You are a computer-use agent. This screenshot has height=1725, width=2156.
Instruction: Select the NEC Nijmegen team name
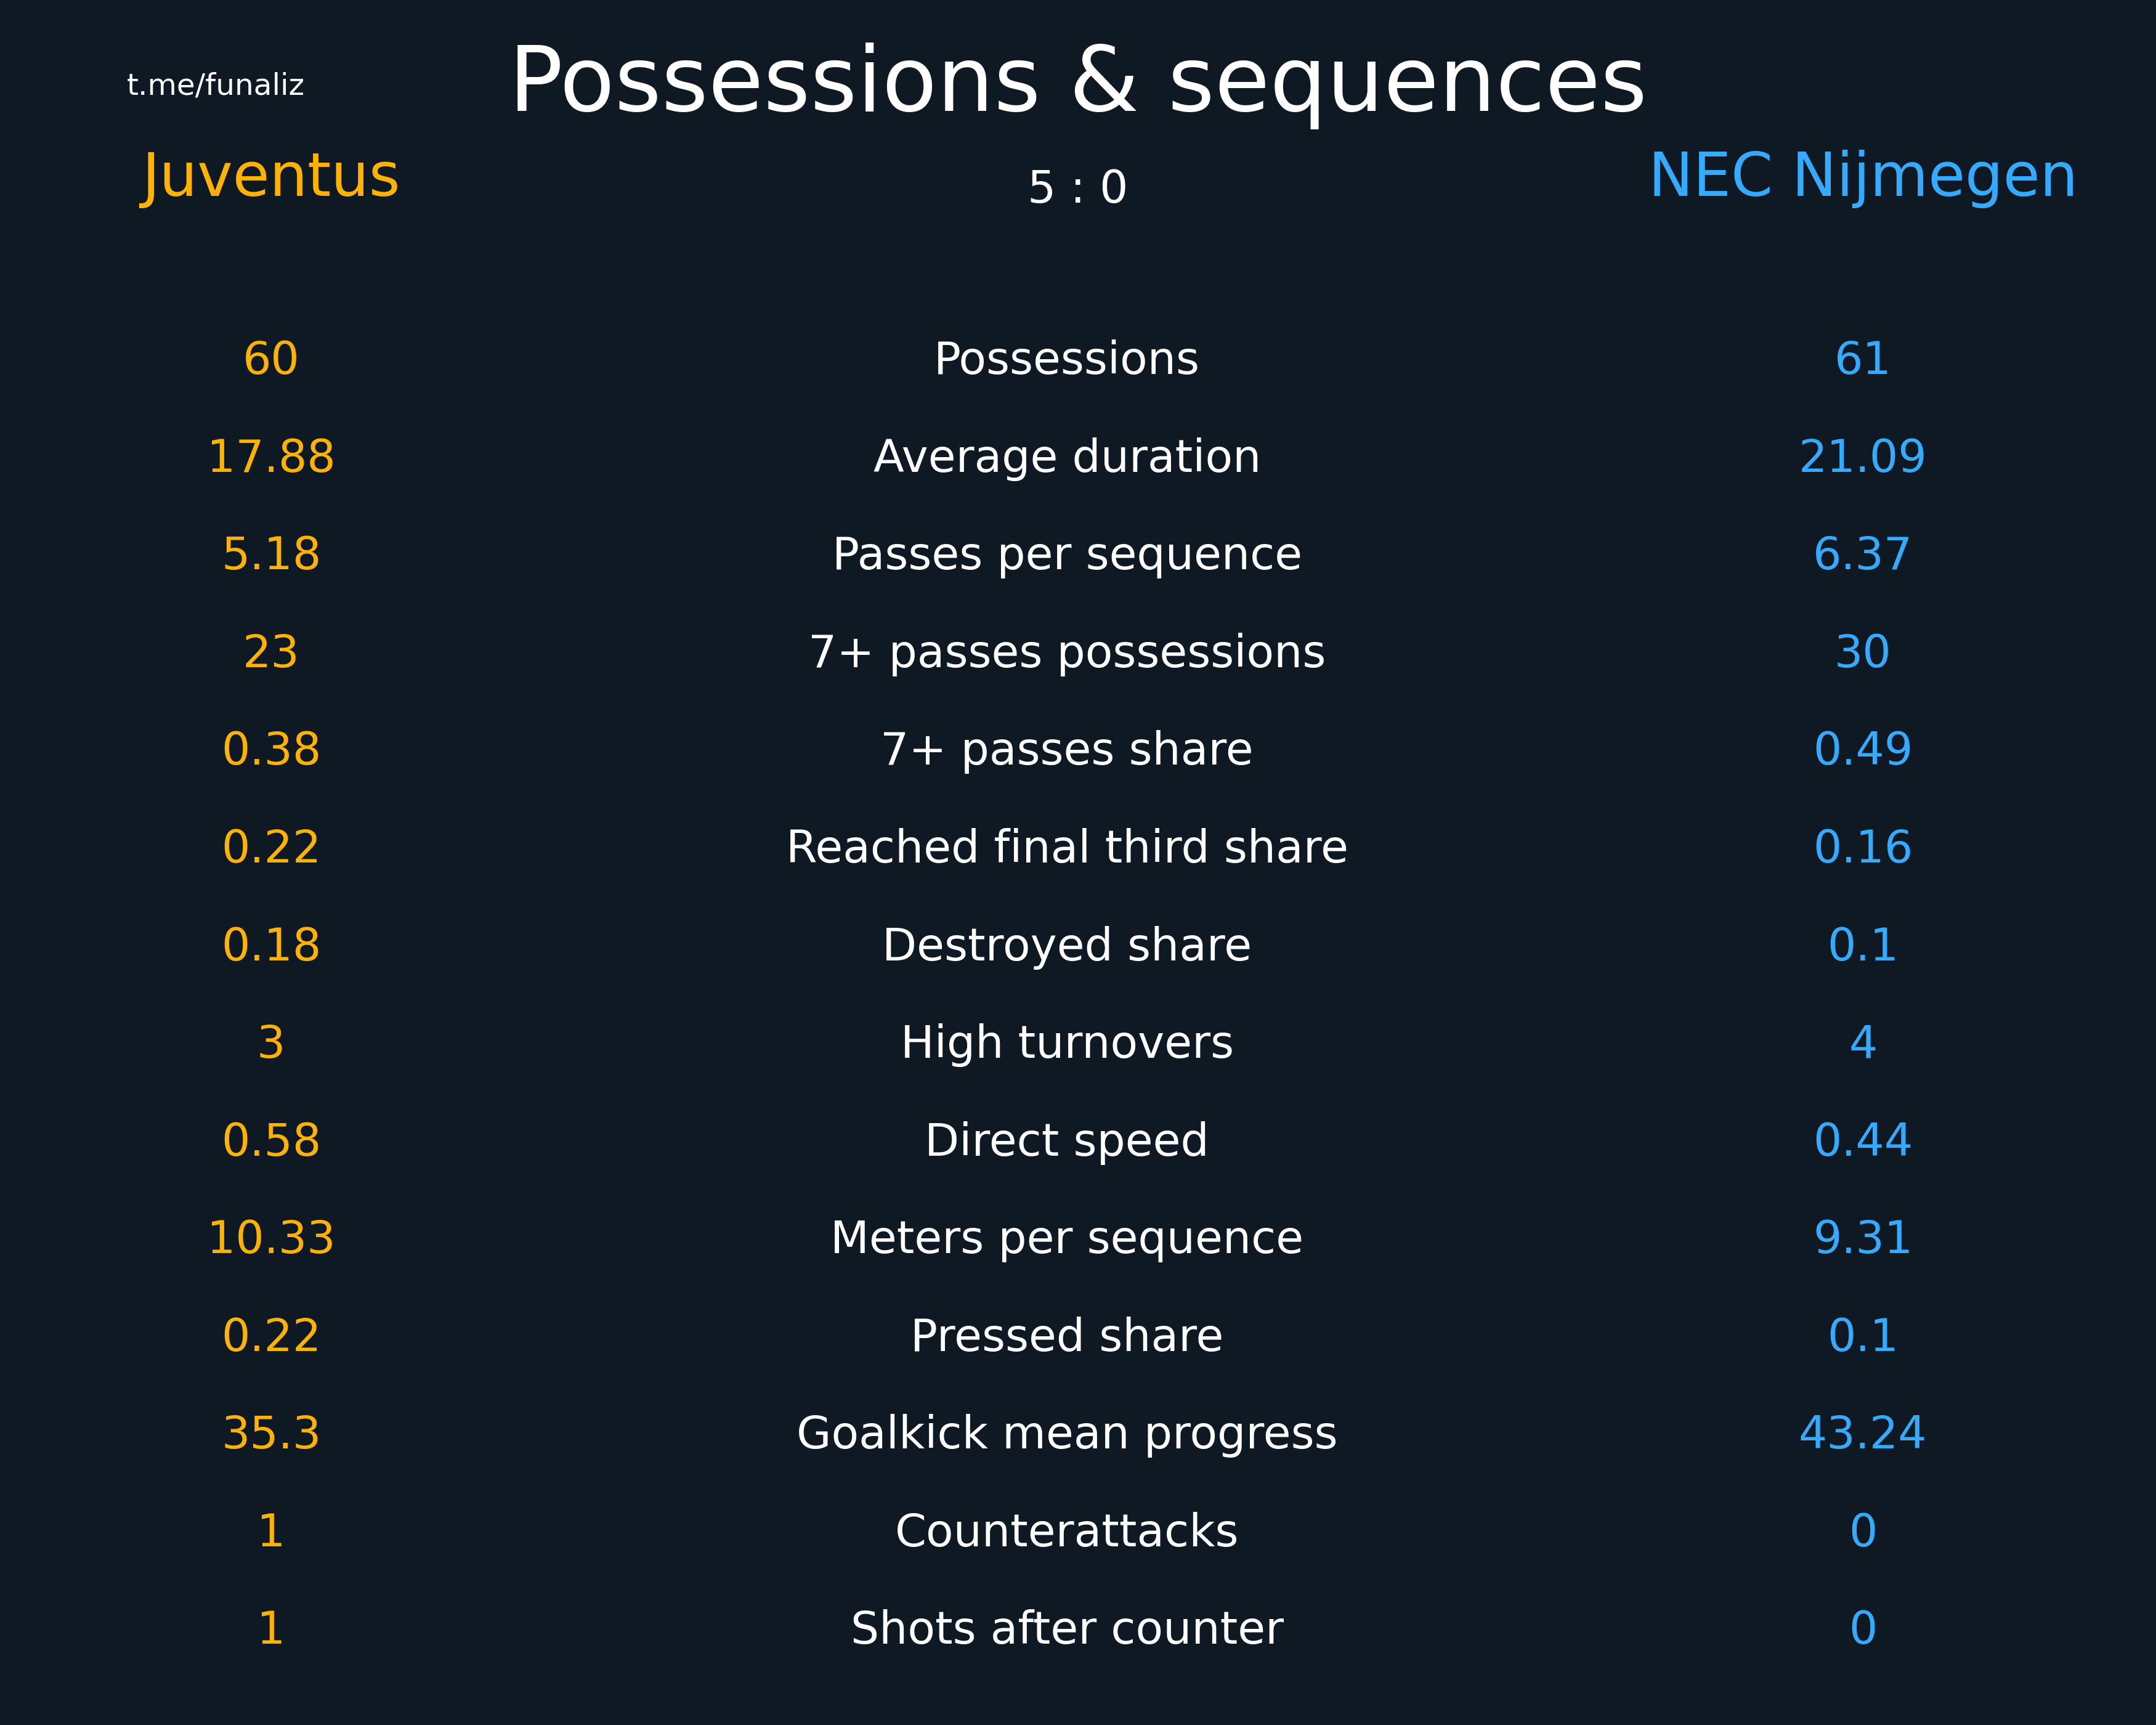pos(1862,177)
